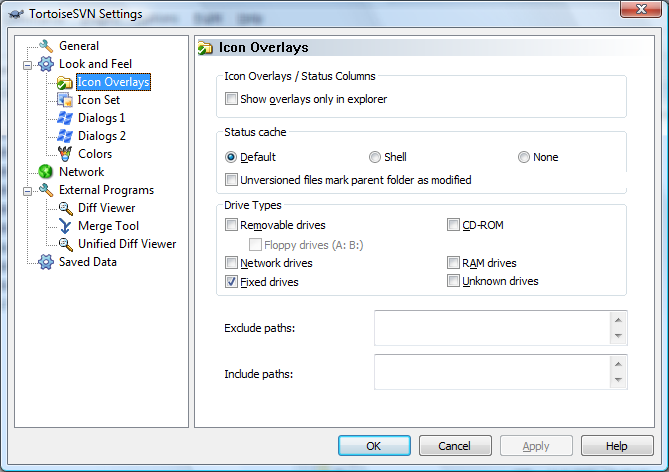This screenshot has height=472, width=669.
Task: Open the Merge Tool settings page
Action: point(108,226)
